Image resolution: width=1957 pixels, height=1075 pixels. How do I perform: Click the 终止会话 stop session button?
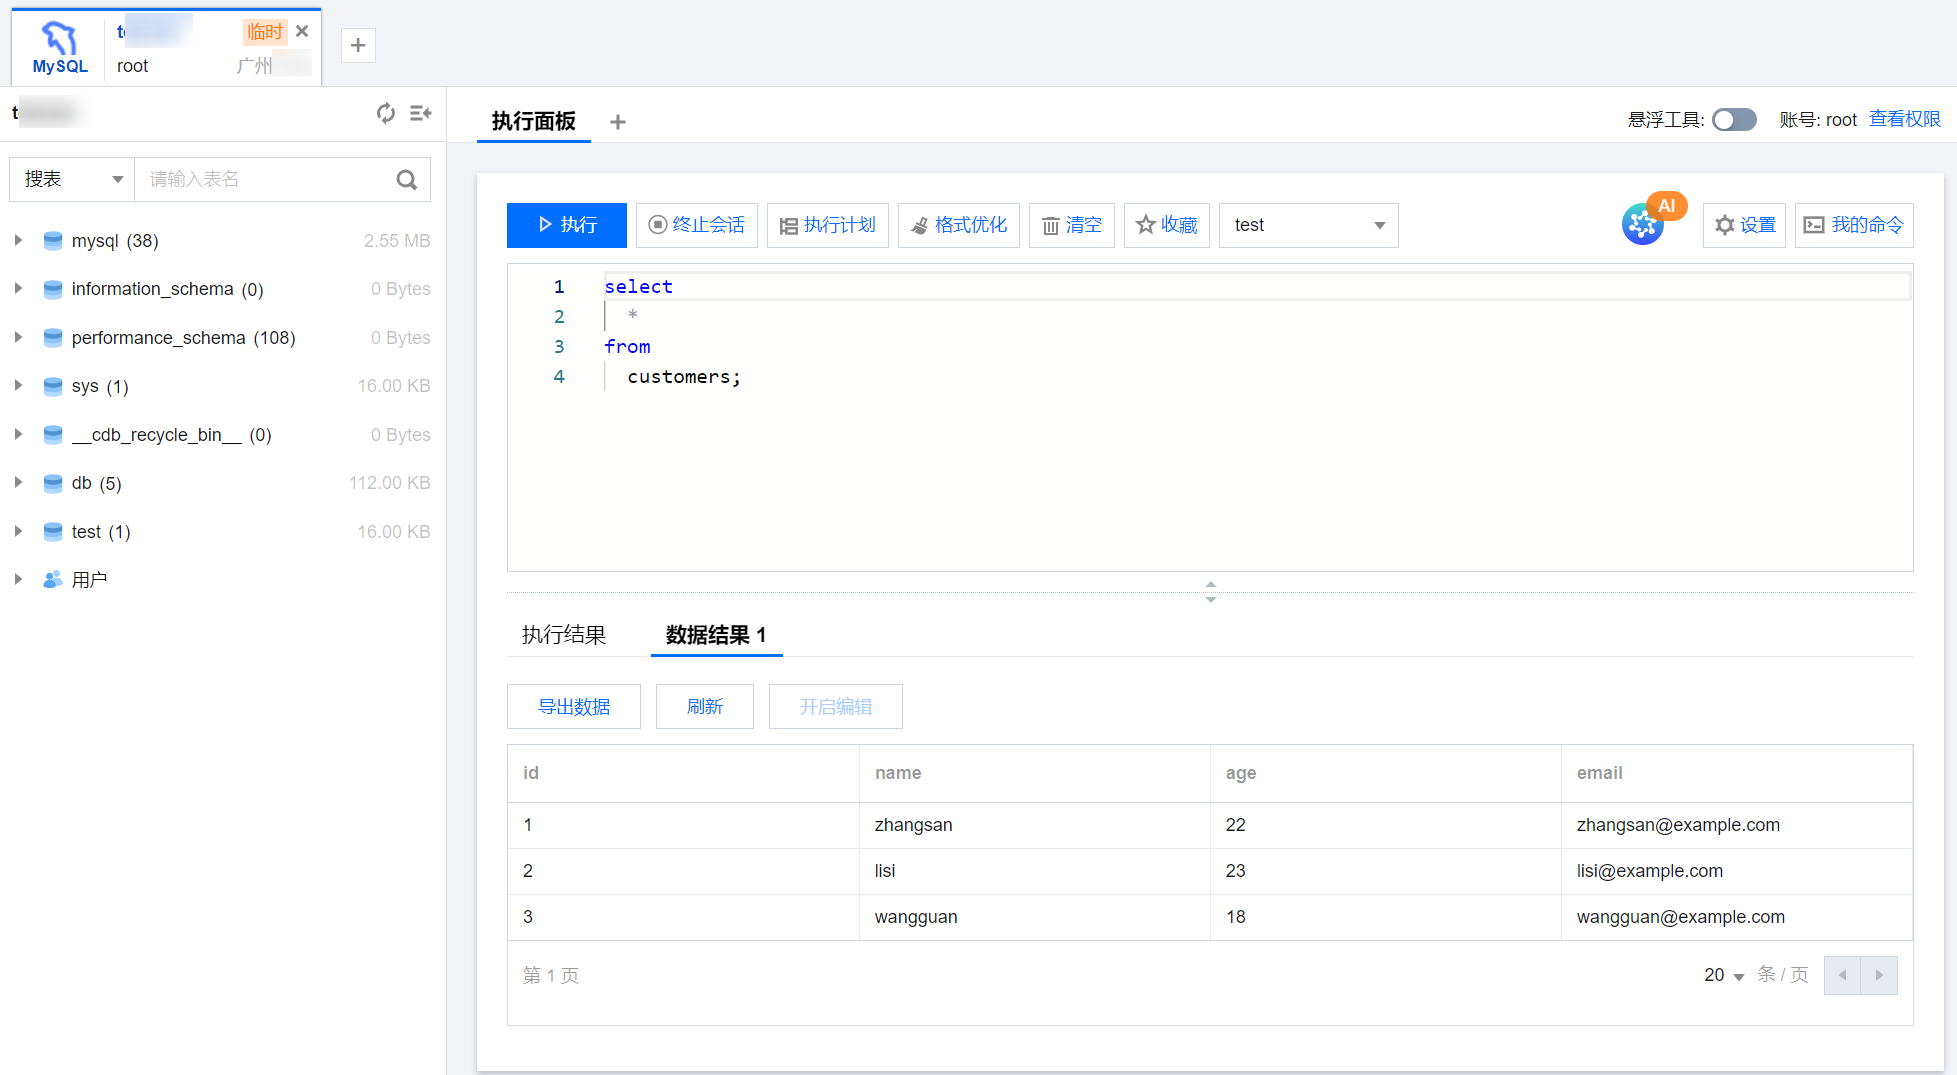tap(697, 225)
